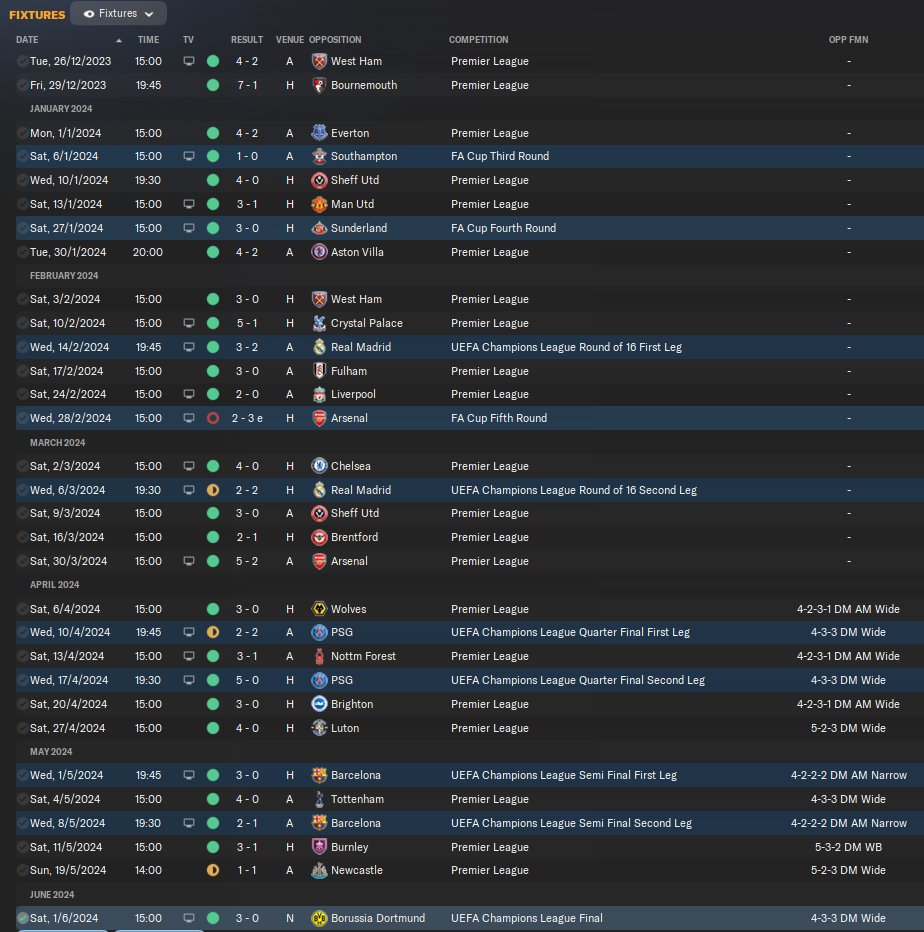This screenshot has width=924, height=932.
Task: Select the JUNE 2024 month header
Action: point(52,895)
